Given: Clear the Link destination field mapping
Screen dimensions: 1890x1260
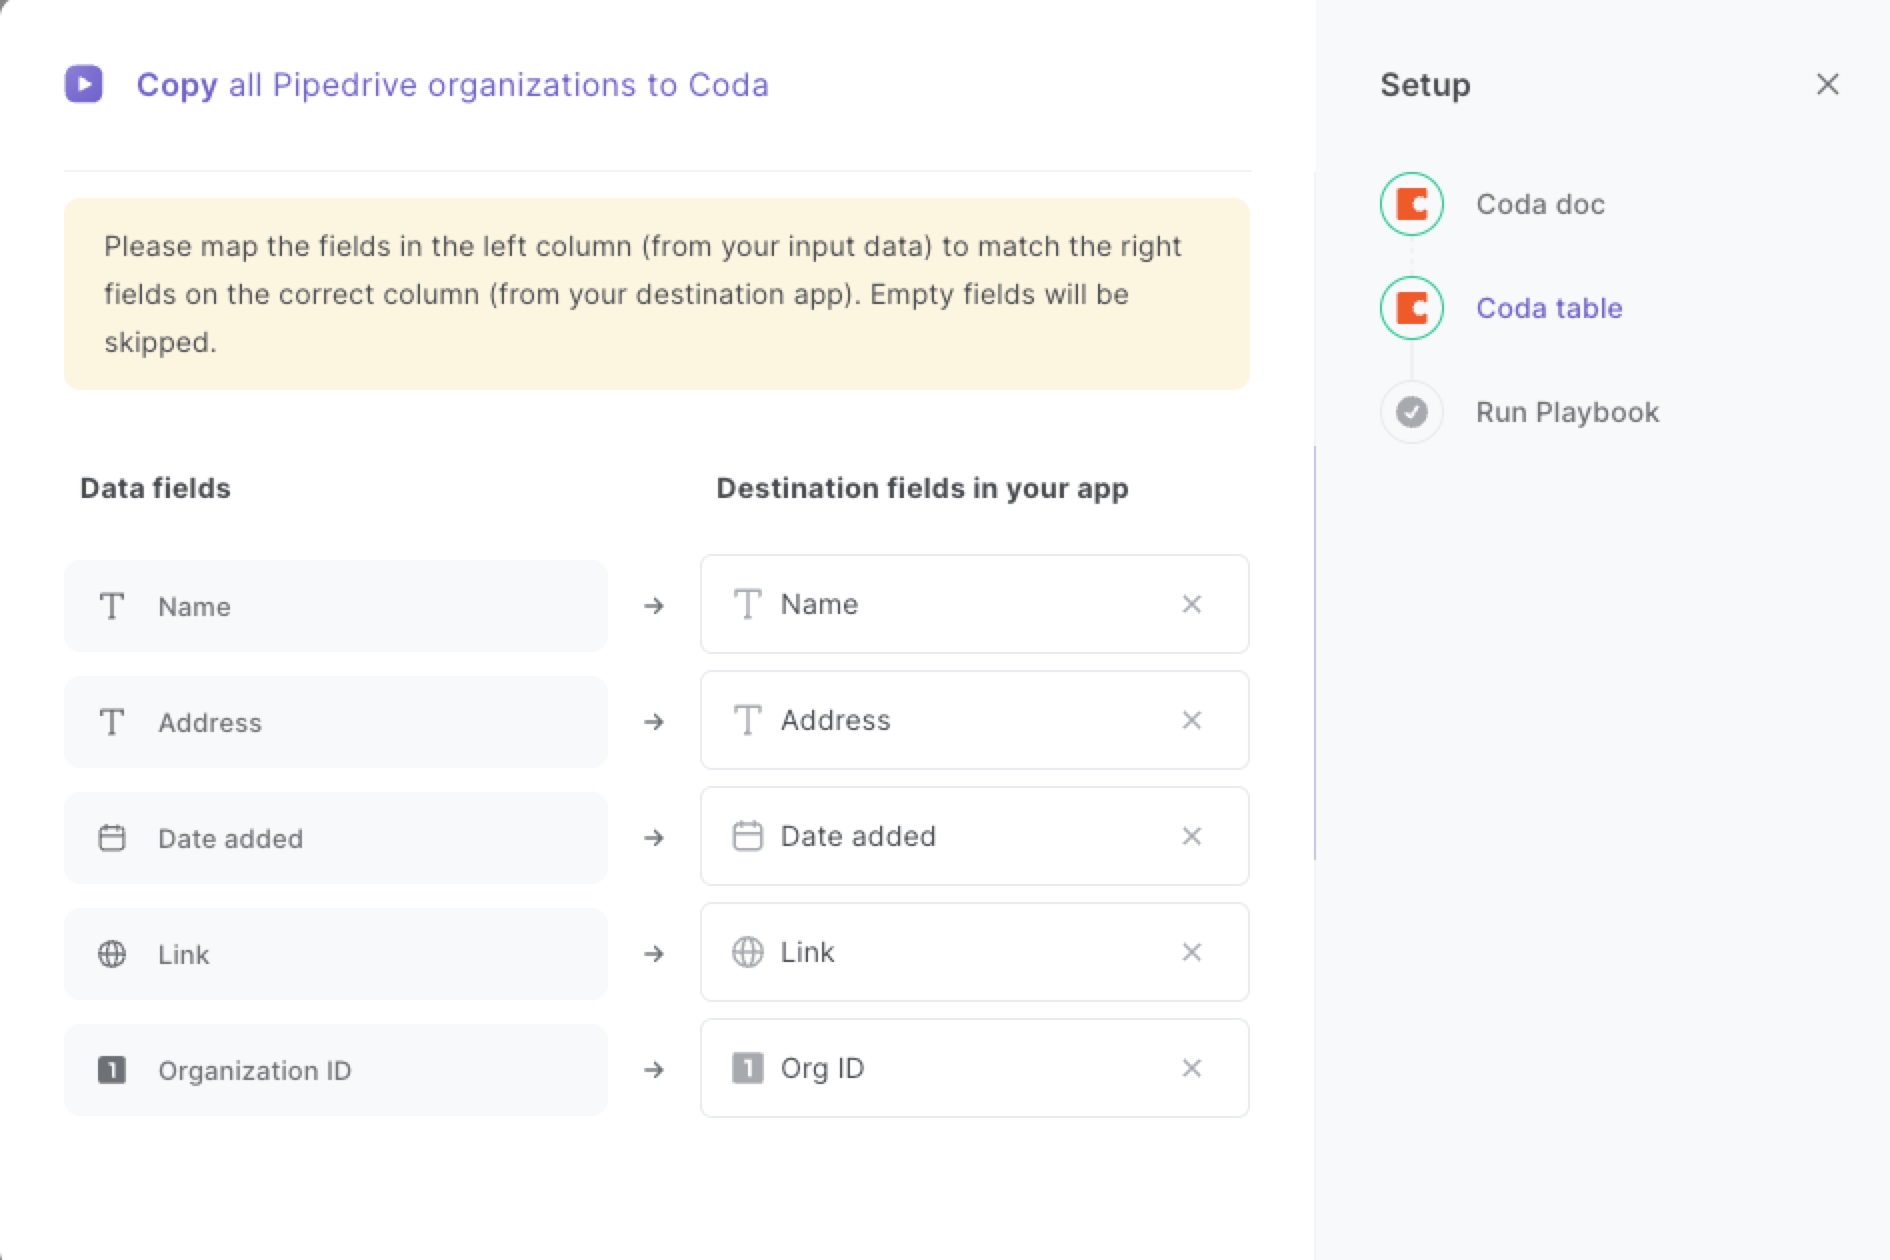Looking at the screenshot, I should pyautogui.click(x=1191, y=952).
